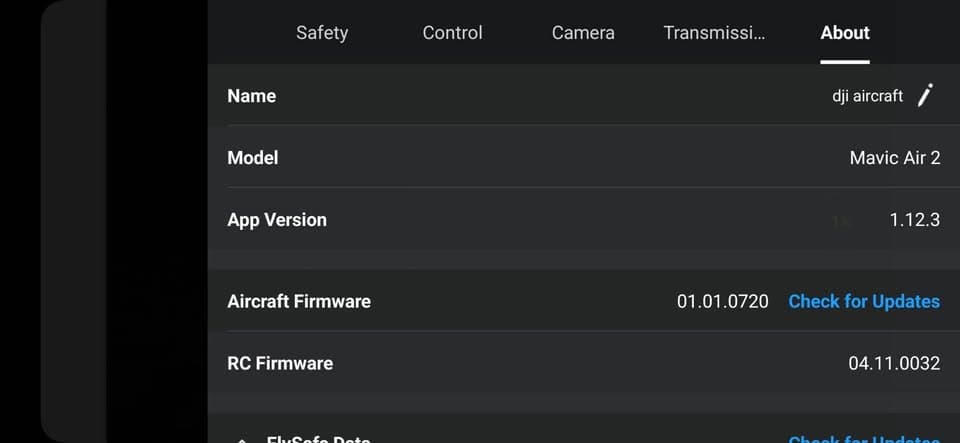This screenshot has height=443, width=960.
Task: Select the Aircraft Firmware row label
Action: point(299,302)
